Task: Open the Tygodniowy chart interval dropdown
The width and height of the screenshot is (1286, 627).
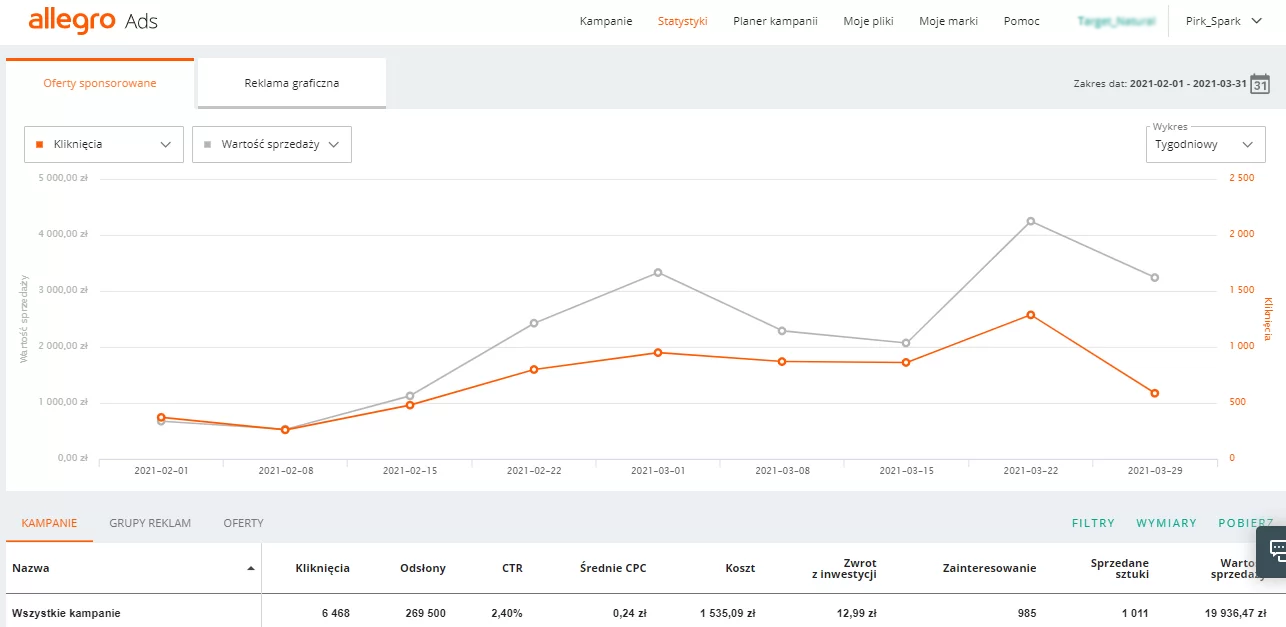Action: coord(1204,144)
